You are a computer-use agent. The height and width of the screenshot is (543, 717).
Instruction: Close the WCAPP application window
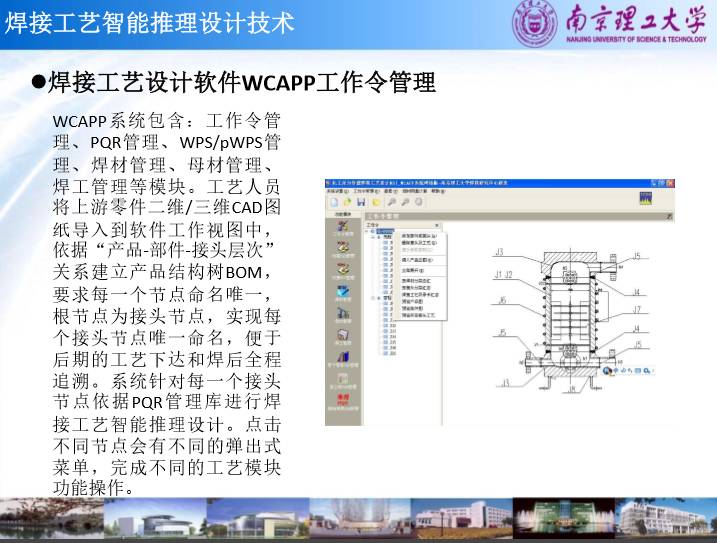[670, 183]
